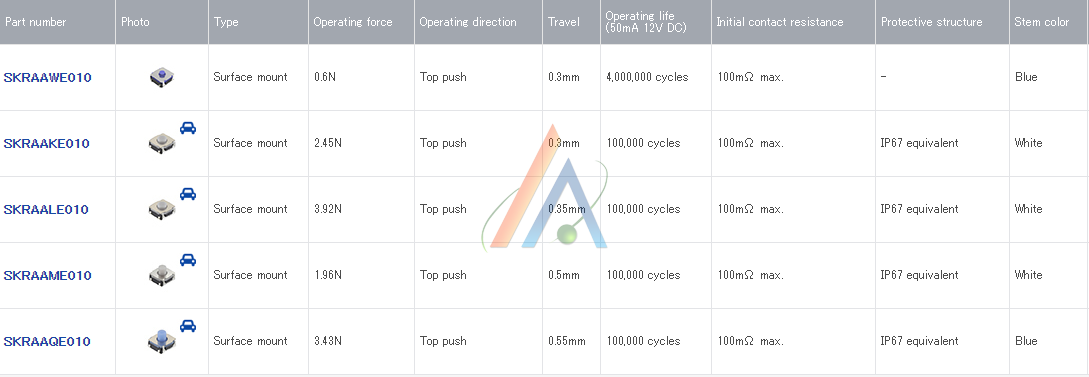
Task: Click the SKRAAME010 switch photo
Action: click(162, 275)
